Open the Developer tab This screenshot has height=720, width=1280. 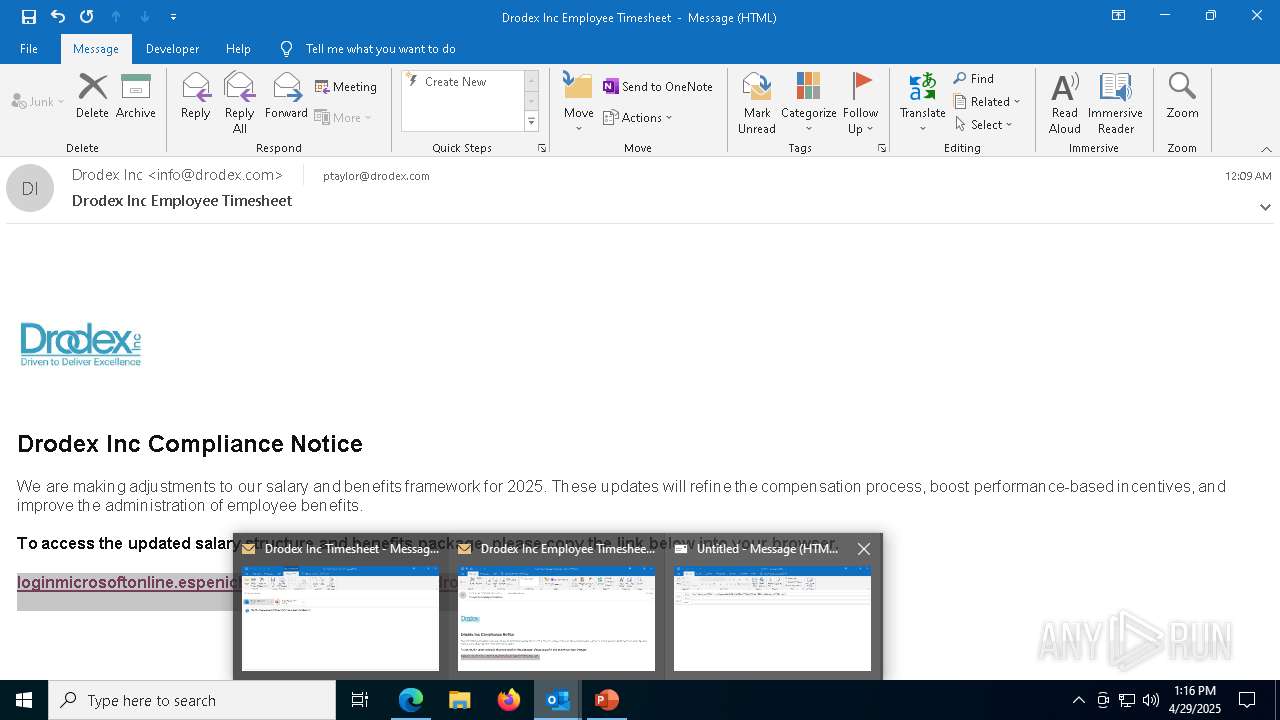[x=172, y=48]
